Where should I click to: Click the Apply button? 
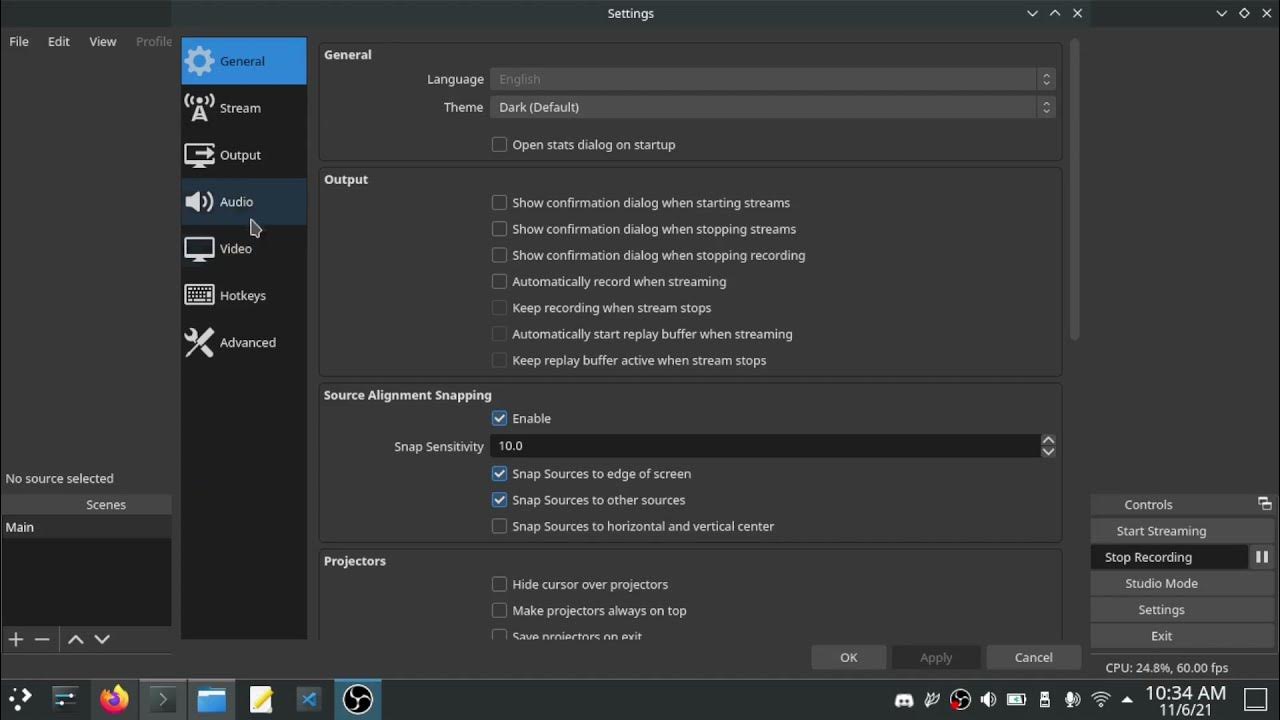pyautogui.click(x=936, y=657)
